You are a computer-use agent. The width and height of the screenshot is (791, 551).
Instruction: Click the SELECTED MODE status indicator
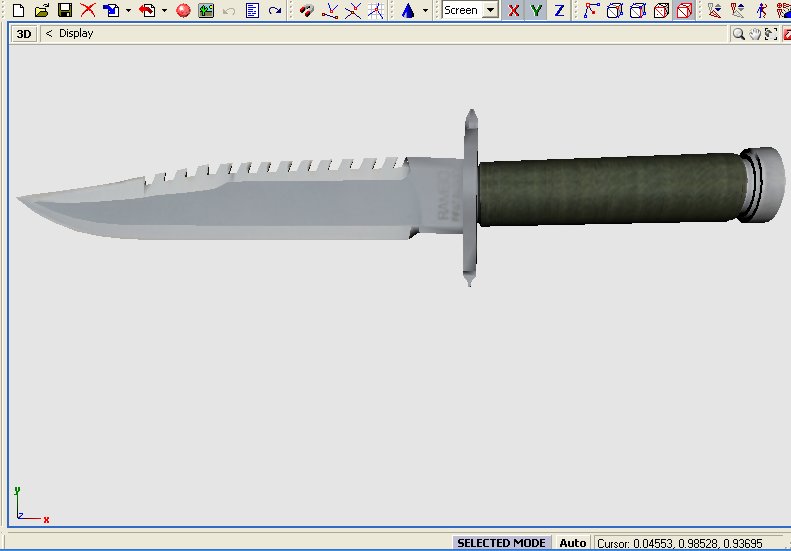(501, 543)
